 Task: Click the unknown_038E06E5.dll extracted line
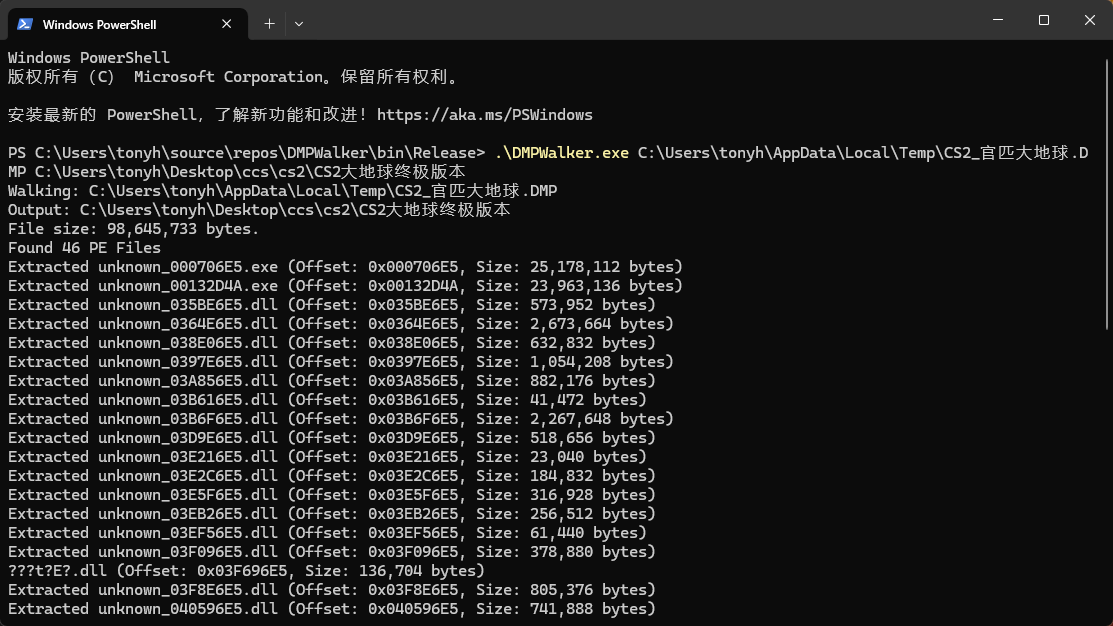tap(331, 343)
